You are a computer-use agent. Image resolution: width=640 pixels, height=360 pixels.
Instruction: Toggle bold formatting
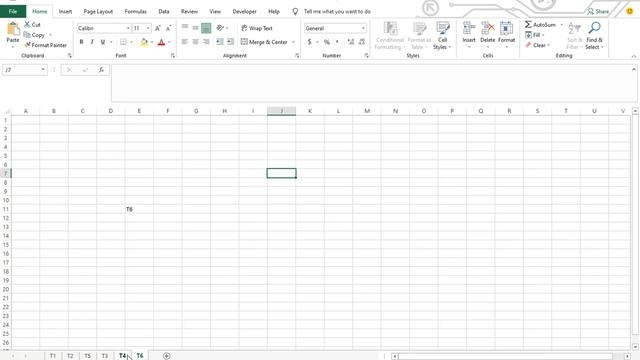point(81,42)
